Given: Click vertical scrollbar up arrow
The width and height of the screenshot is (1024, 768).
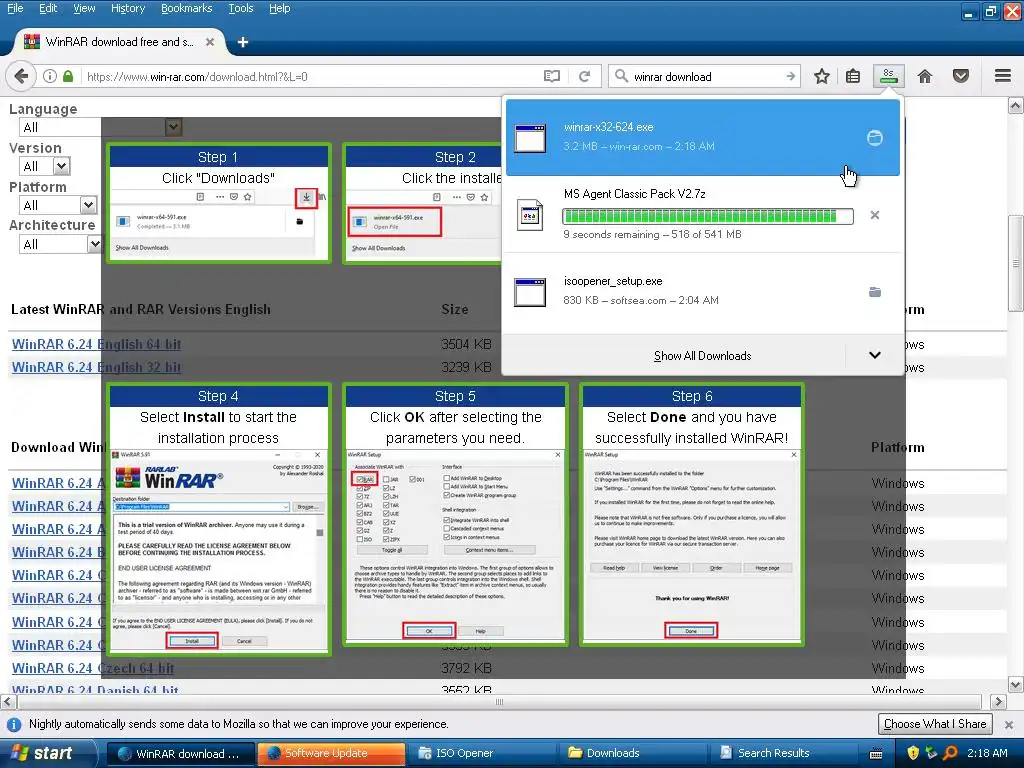Looking at the screenshot, I should [x=1016, y=105].
